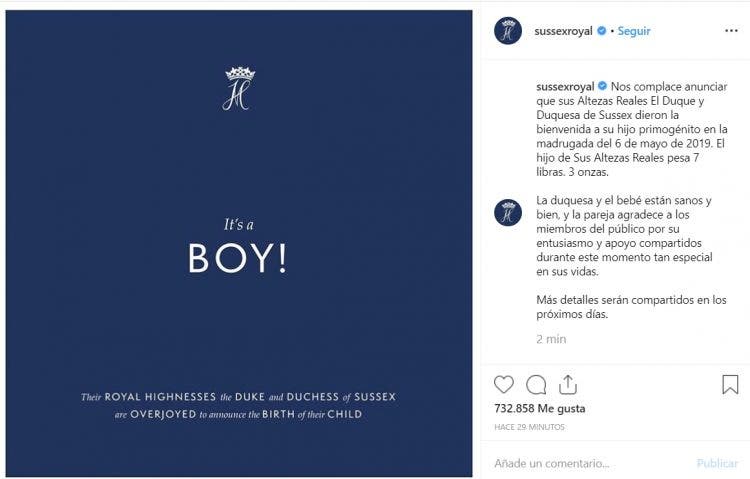Image resolution: width=750 pixels, height=479 pixels.
Task: Click the verified badge in the caption
Action: [602, 86]
